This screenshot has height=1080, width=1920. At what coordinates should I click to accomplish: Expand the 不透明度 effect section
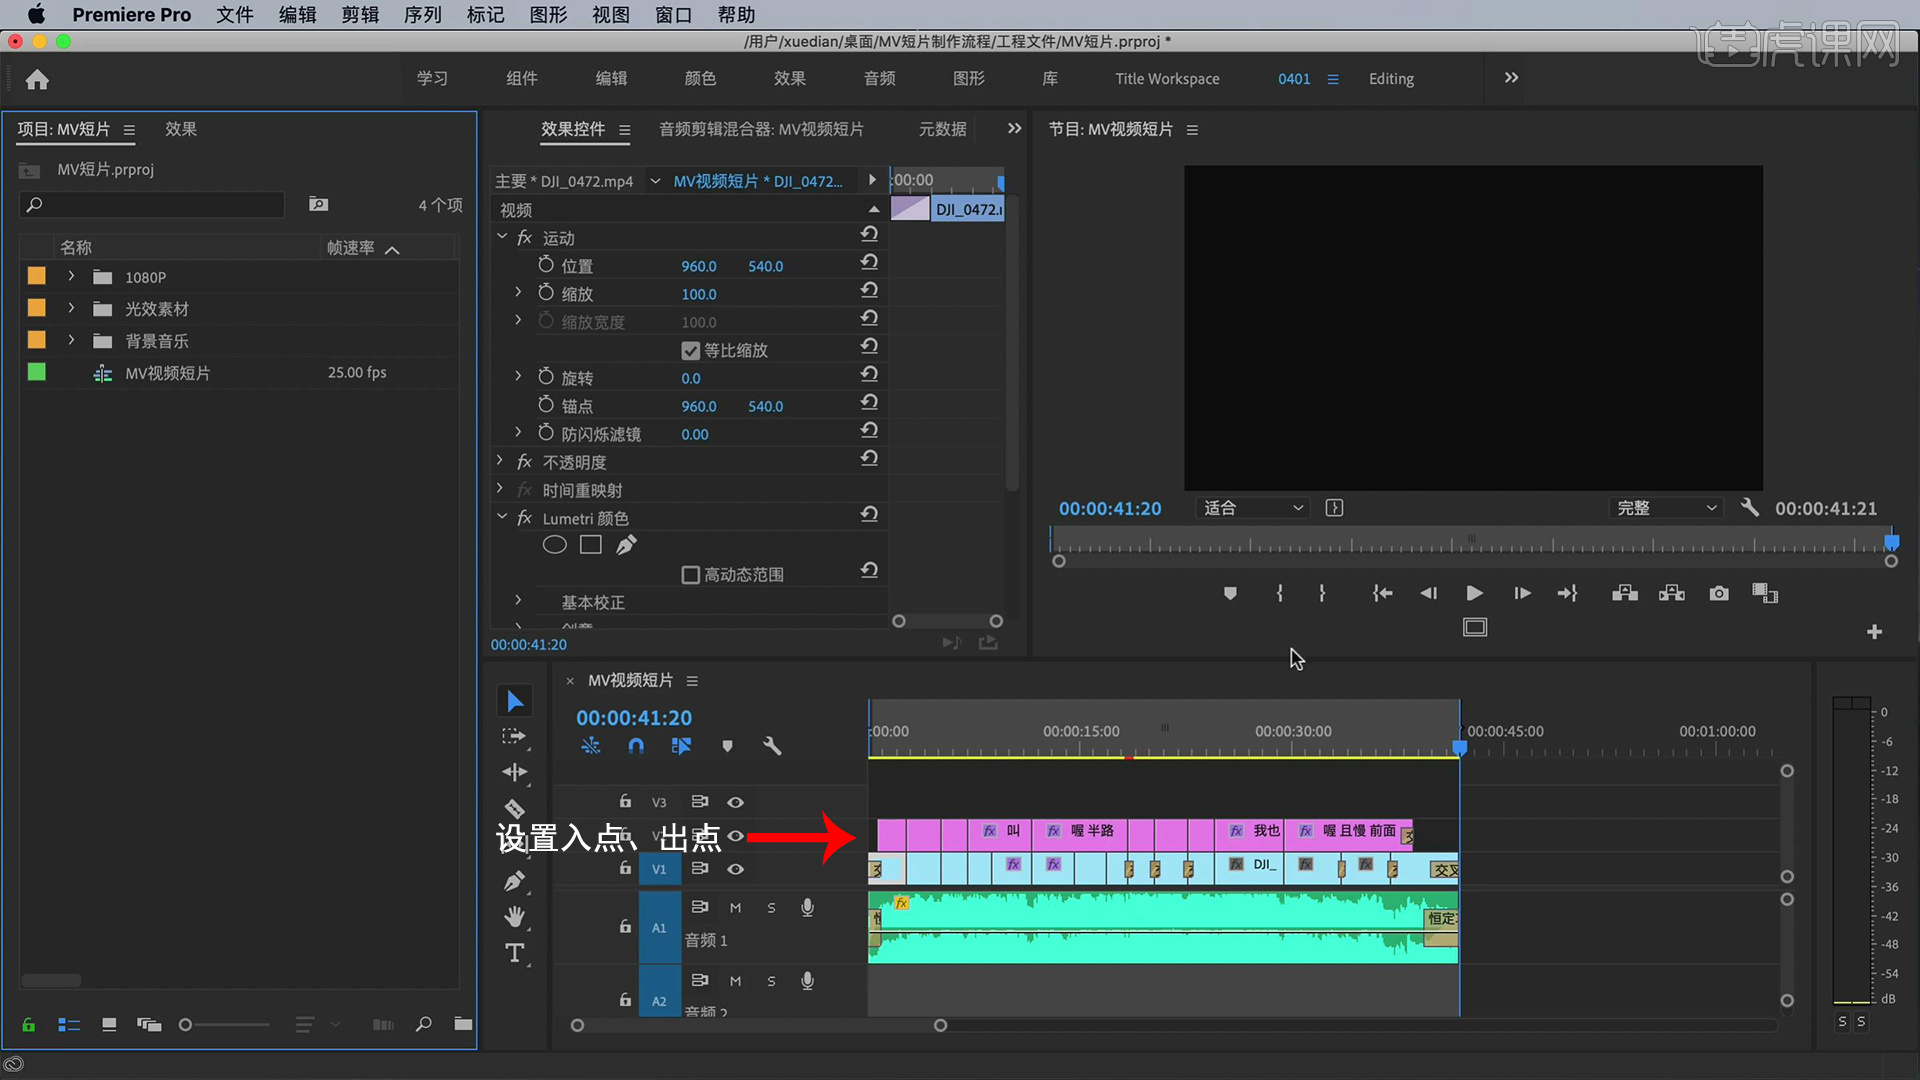point(500,461)
